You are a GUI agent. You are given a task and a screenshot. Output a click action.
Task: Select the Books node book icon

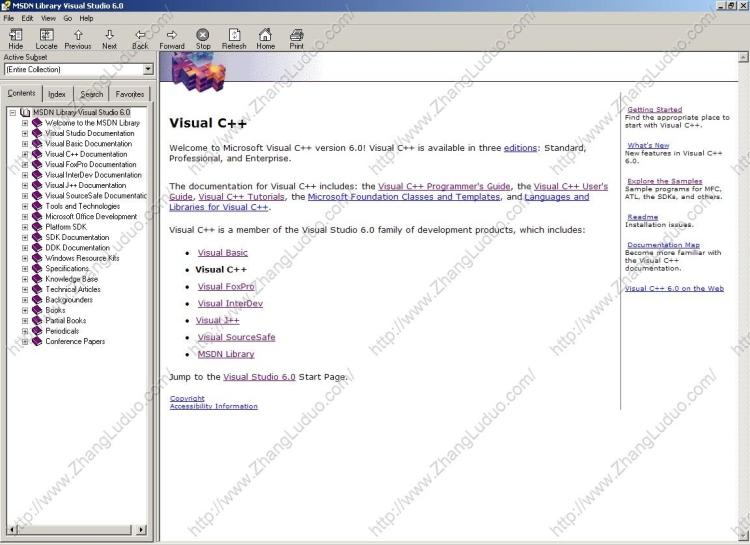[37, 310]
